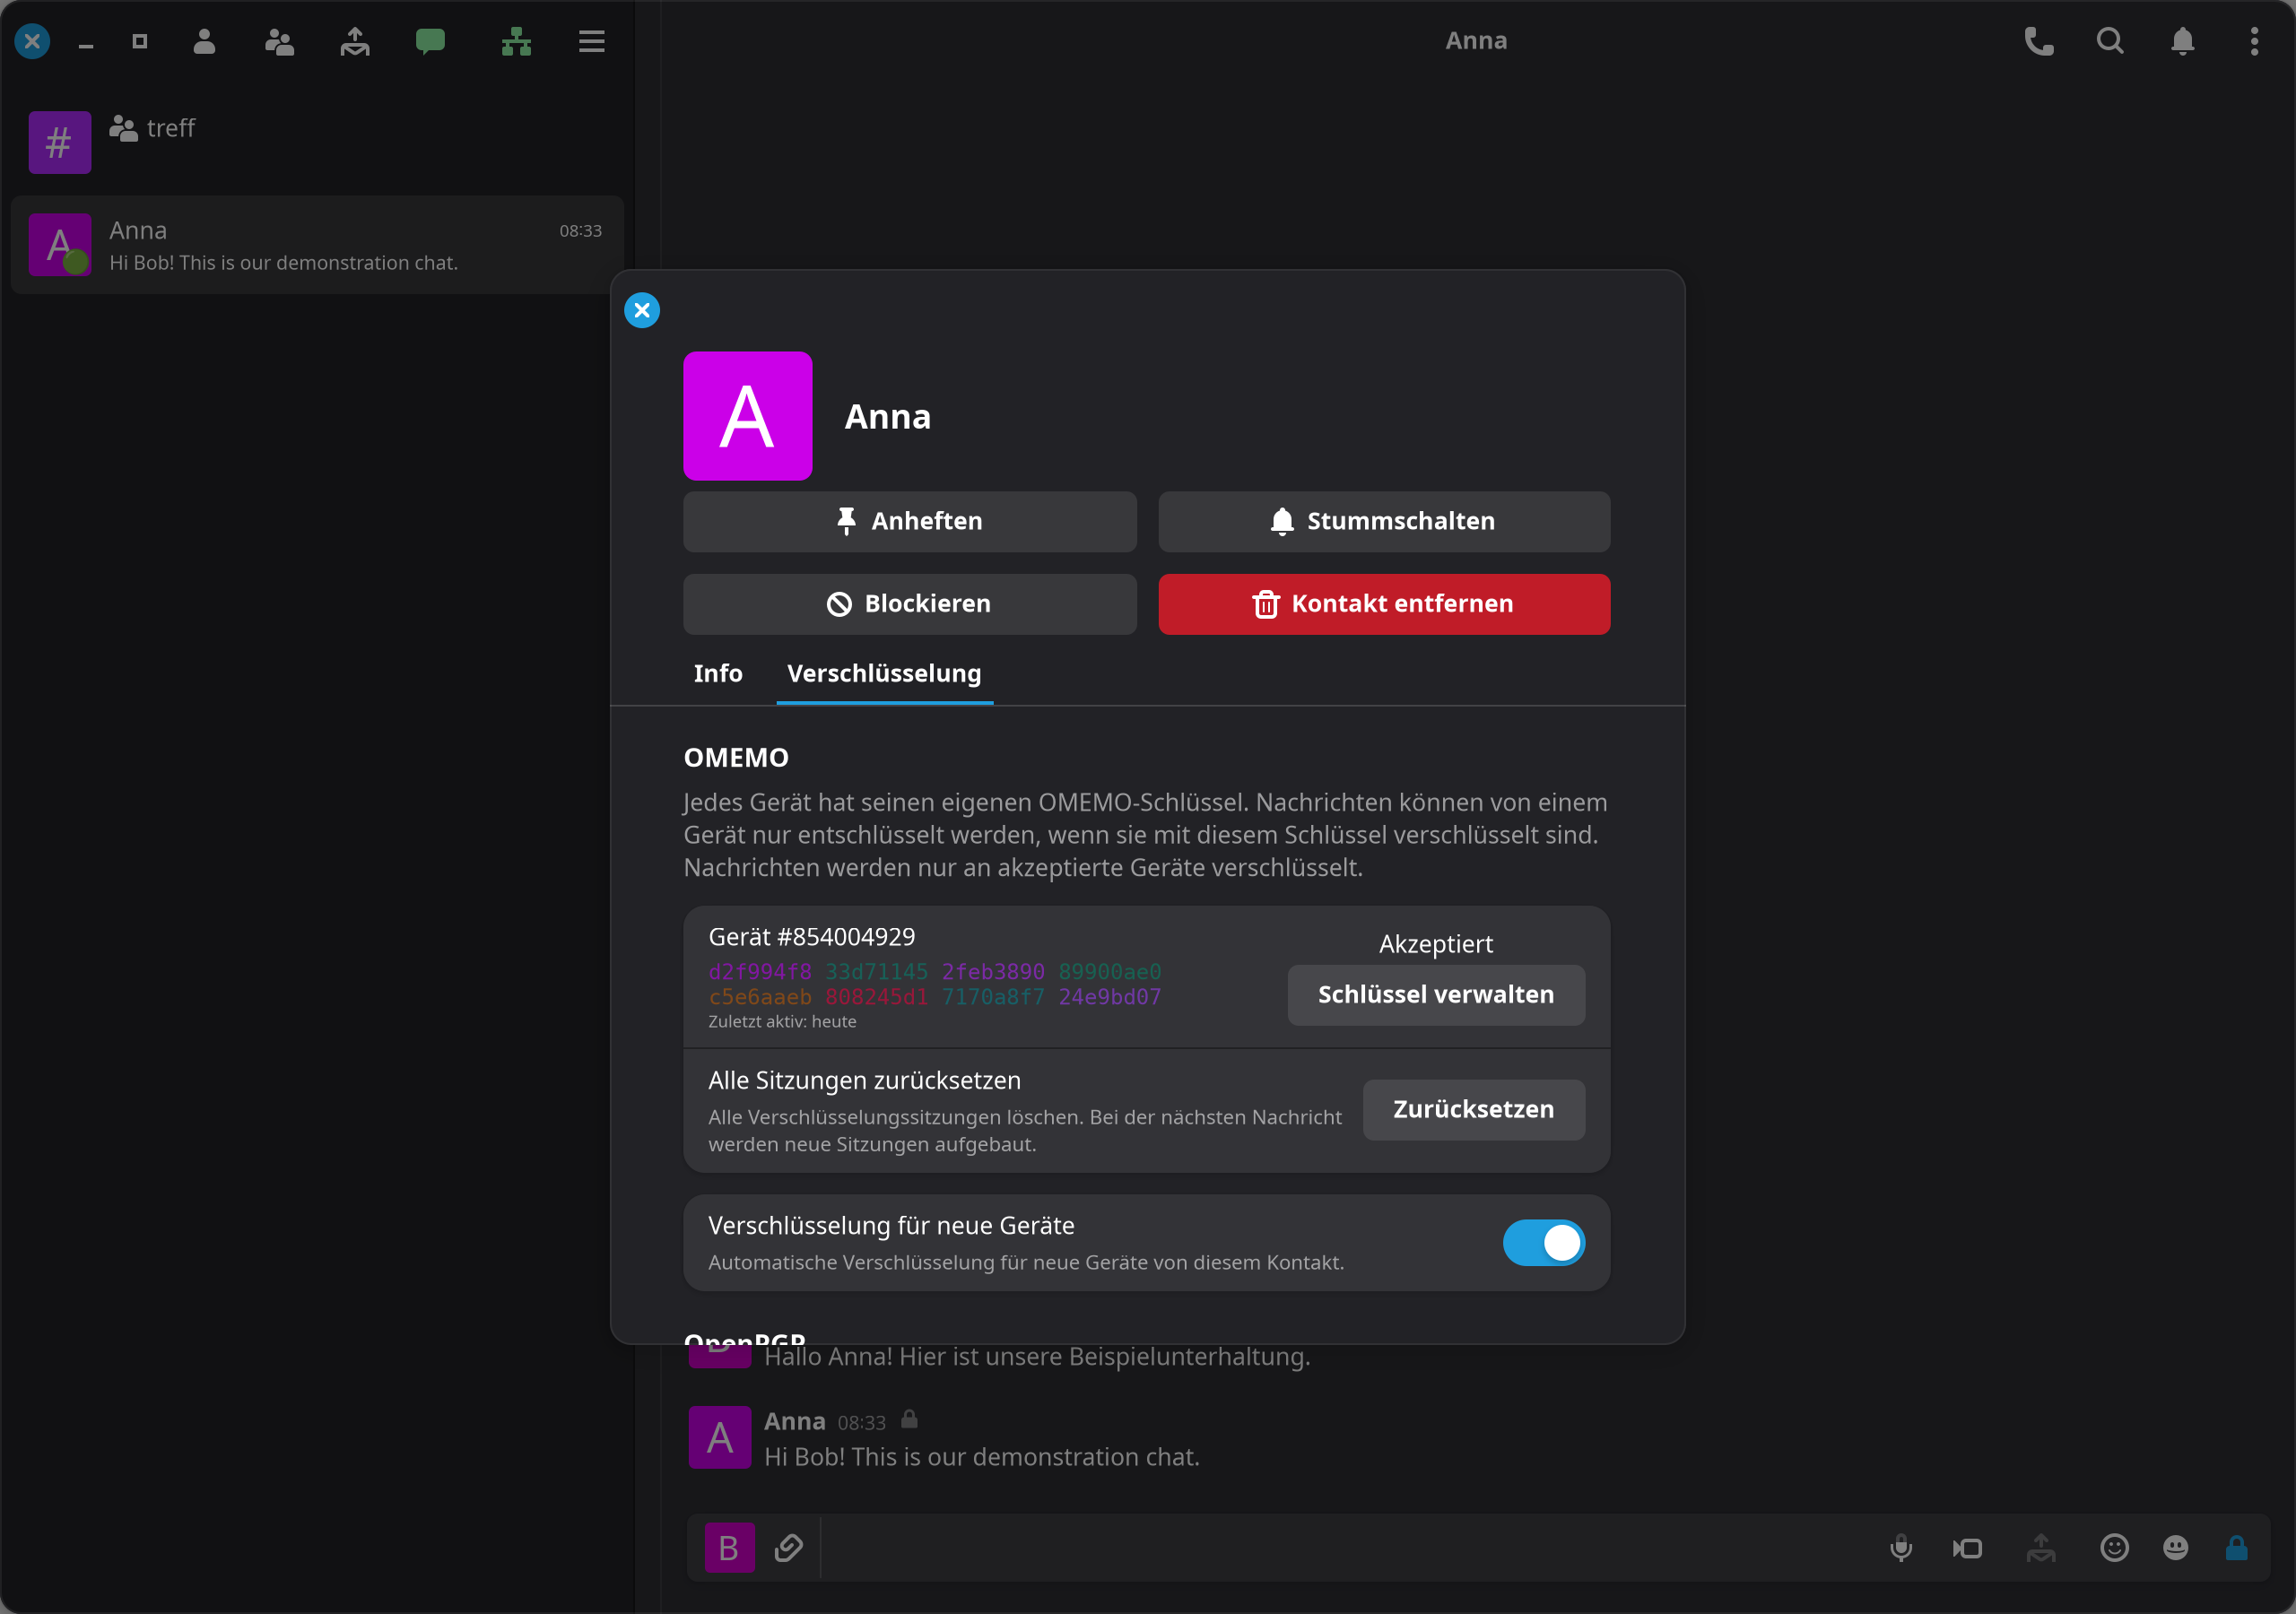Close the Anna contact dialog
This screenshot has width=2296, height=1614.
pyautogui.click(x=642, y=310)
